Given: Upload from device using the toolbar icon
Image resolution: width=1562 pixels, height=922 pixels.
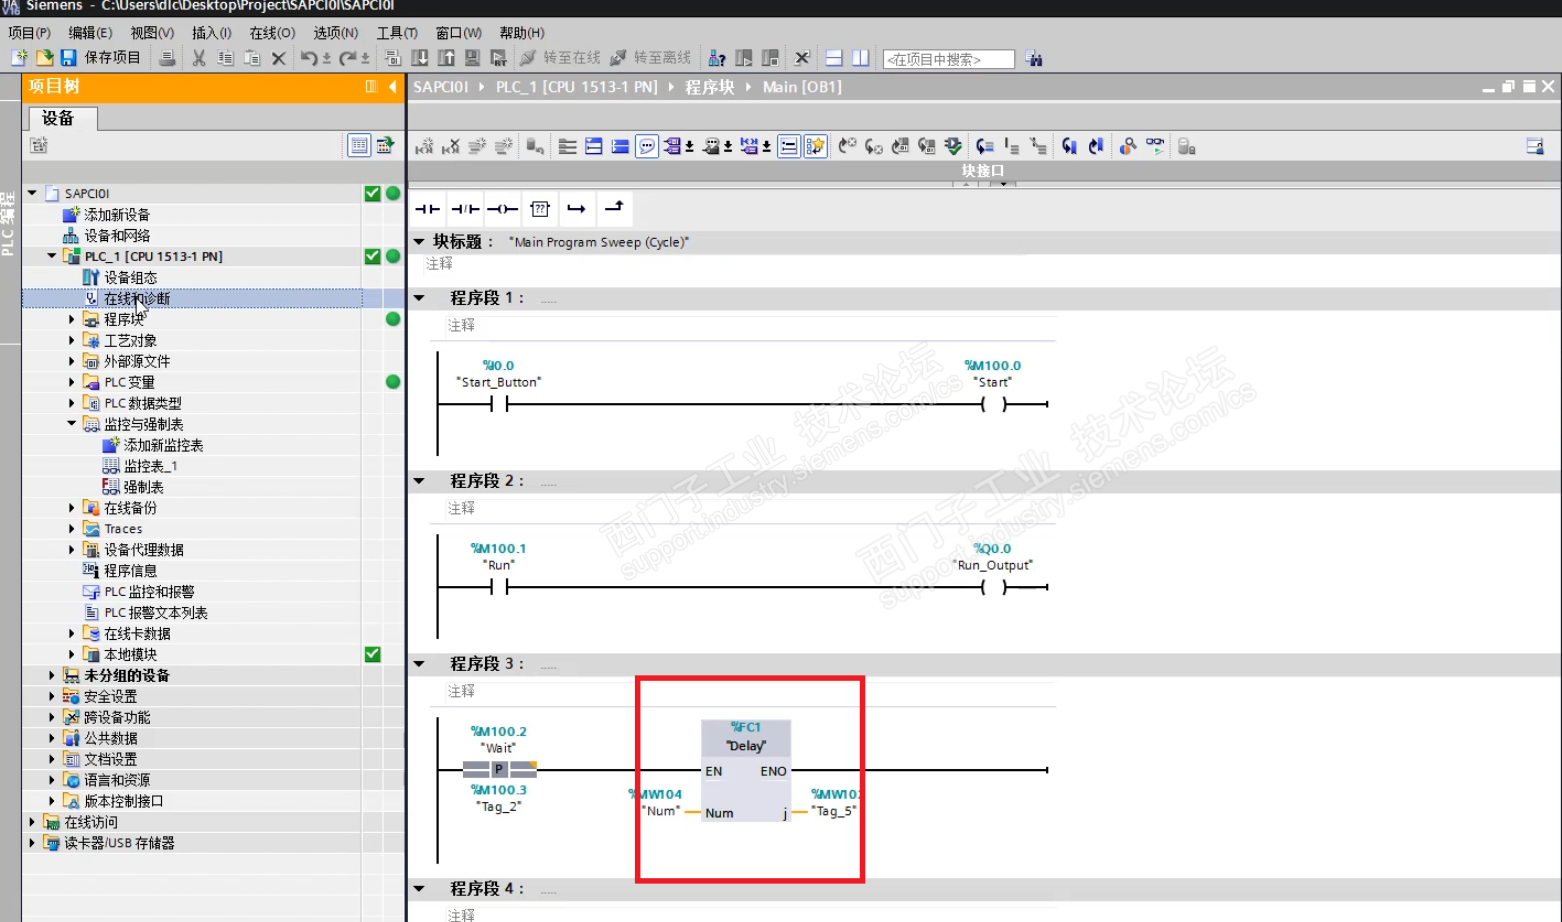Looking at the screenshot, I should 446,58.
